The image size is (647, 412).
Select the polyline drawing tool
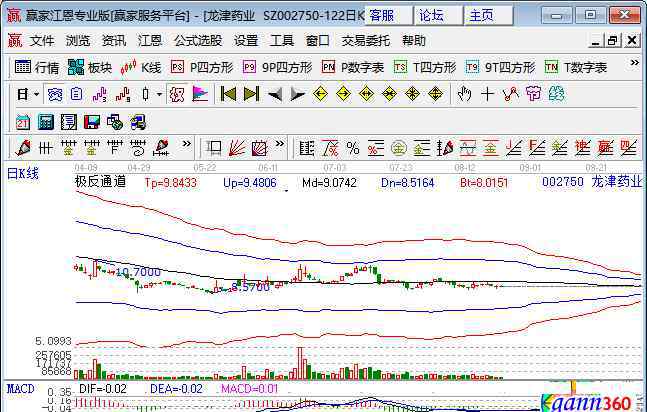[510, 95]
